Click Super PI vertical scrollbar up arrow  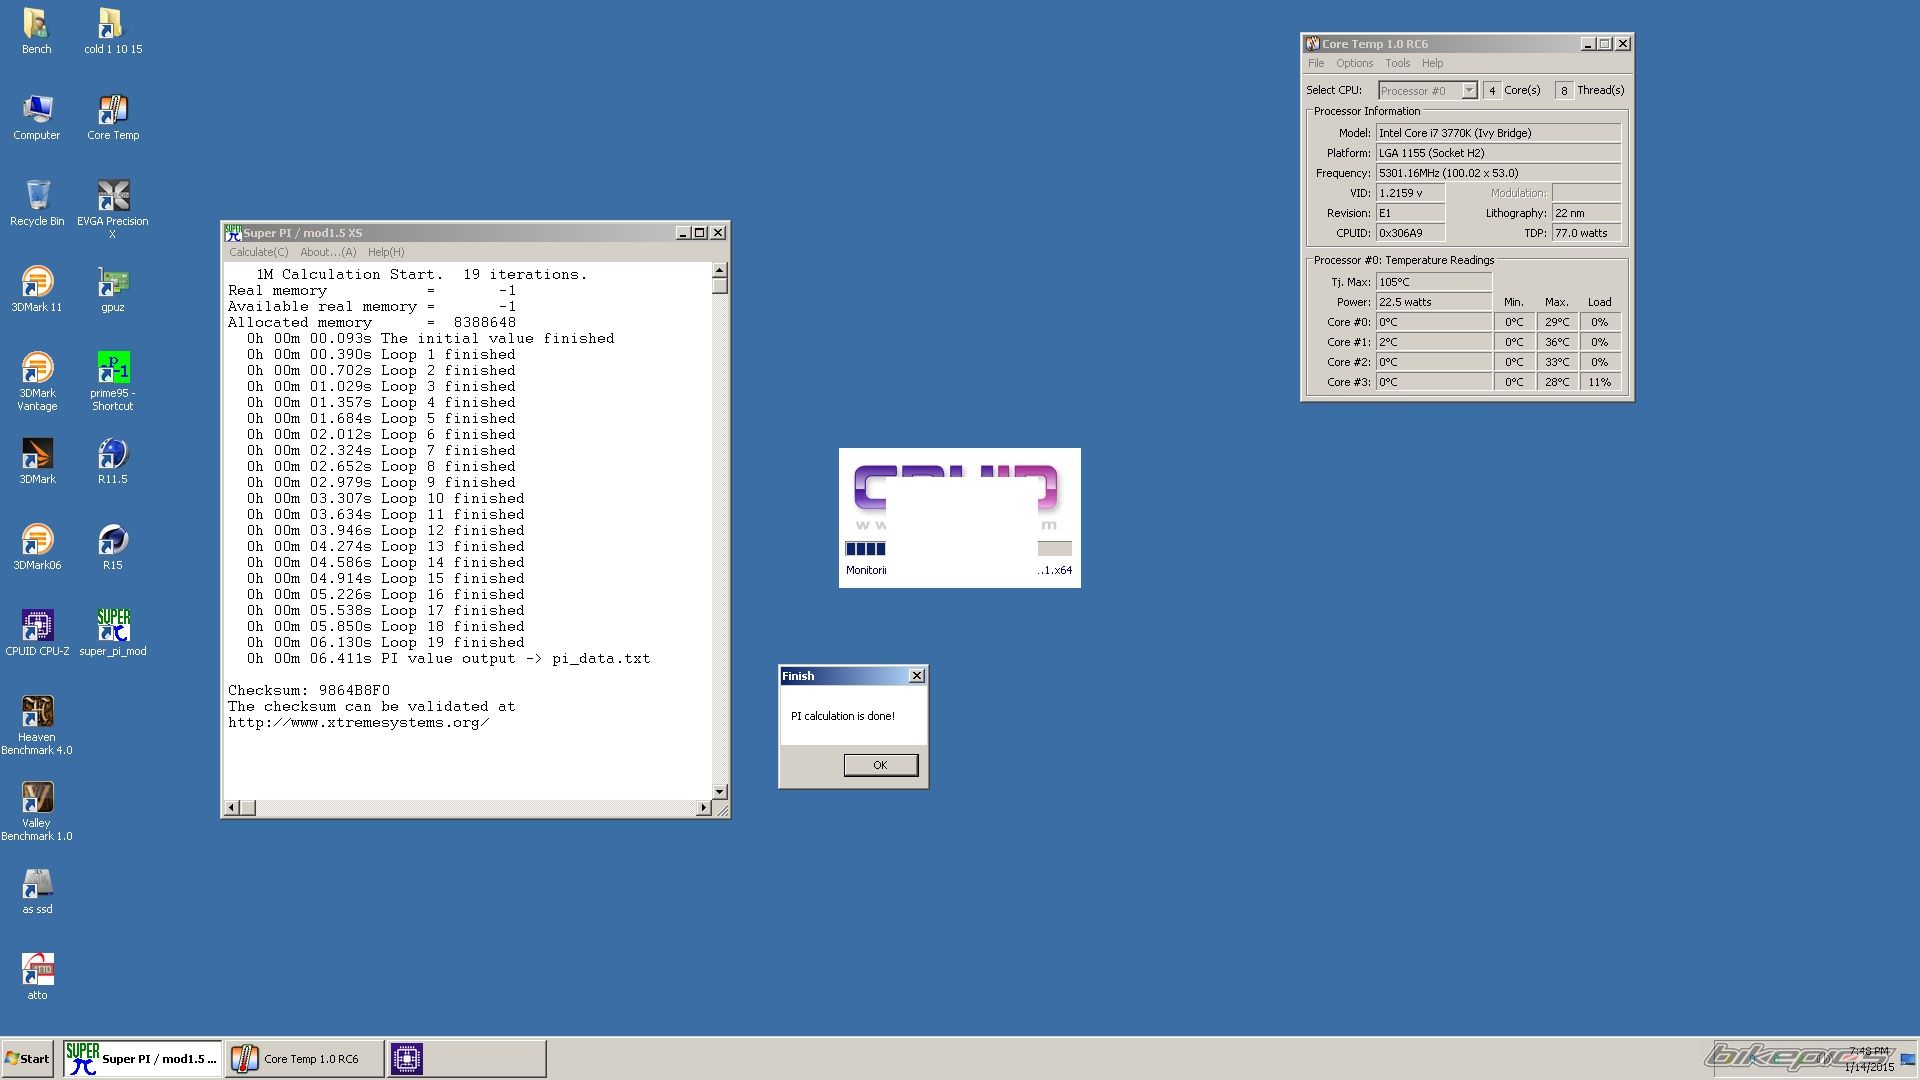719,271
